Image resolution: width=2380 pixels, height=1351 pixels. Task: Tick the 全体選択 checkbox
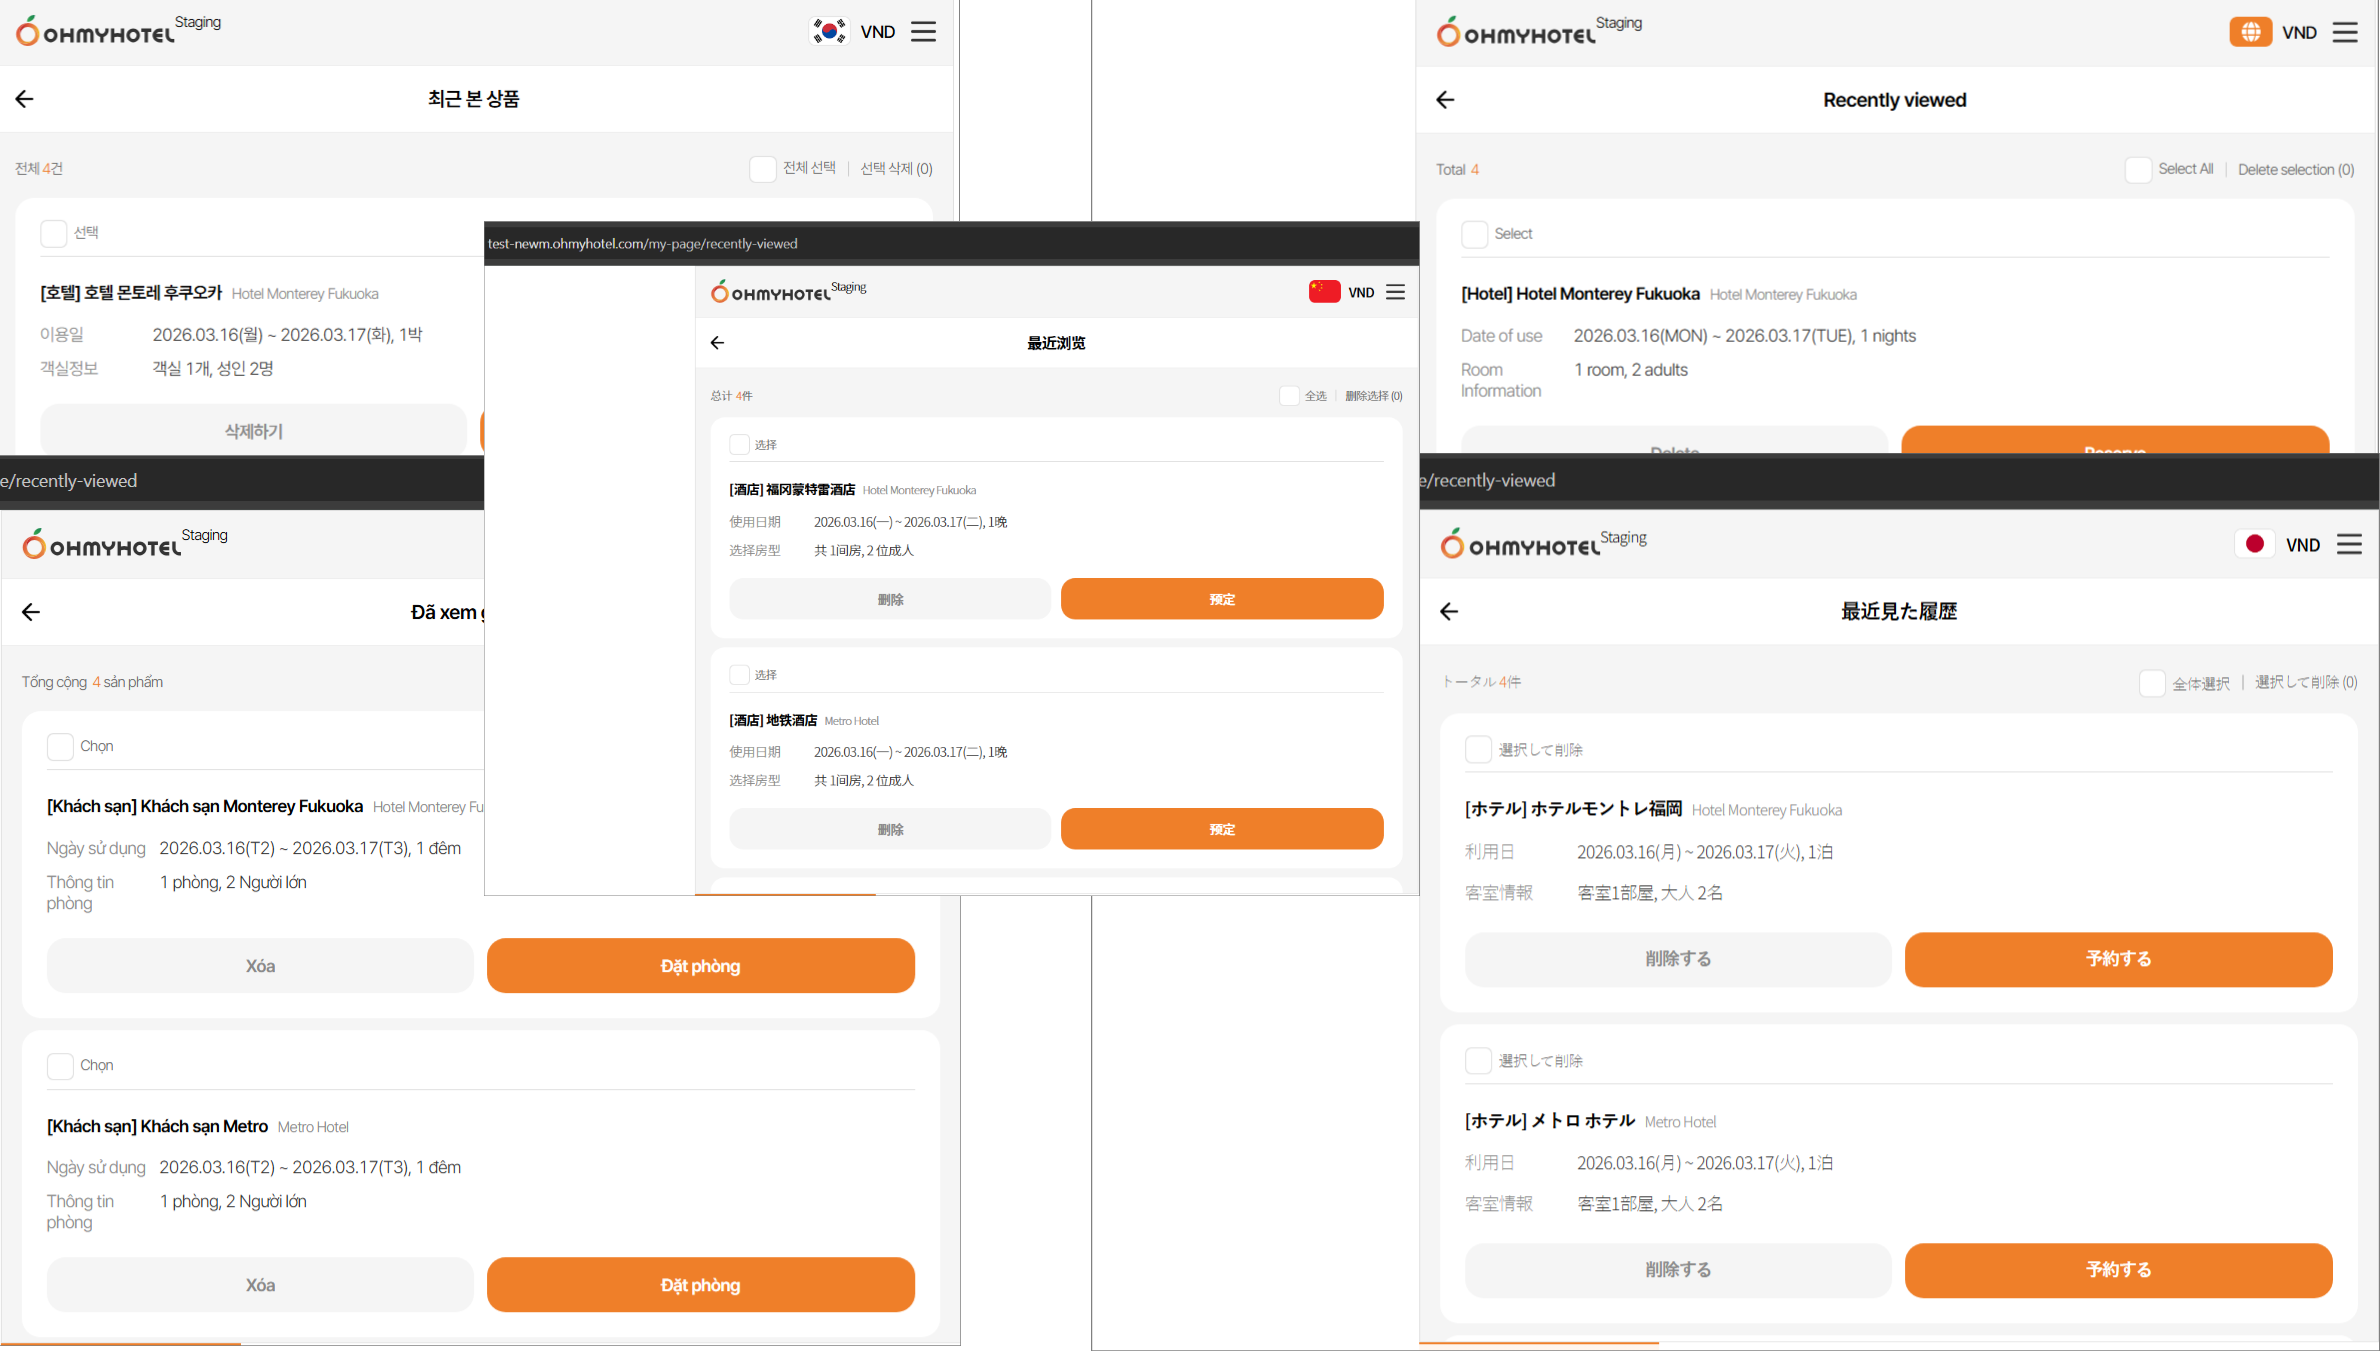coord(2152,683)
